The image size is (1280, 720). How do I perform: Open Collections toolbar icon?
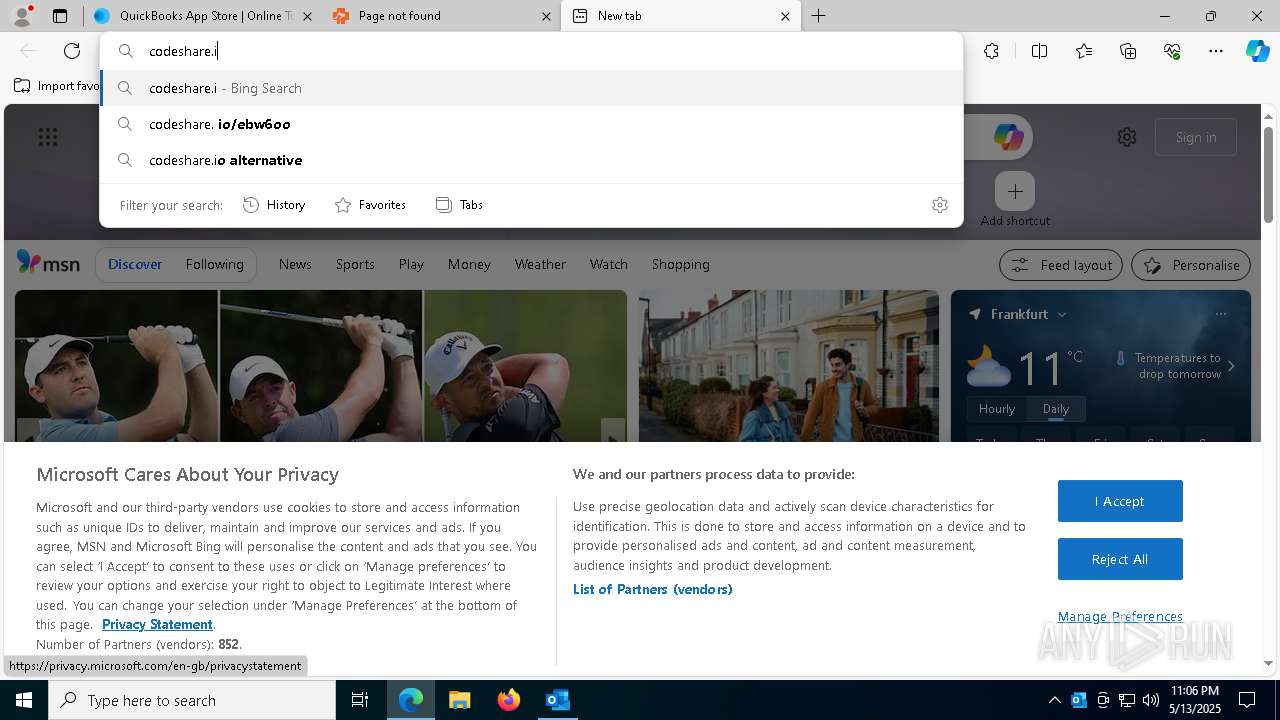(1128, 51)
